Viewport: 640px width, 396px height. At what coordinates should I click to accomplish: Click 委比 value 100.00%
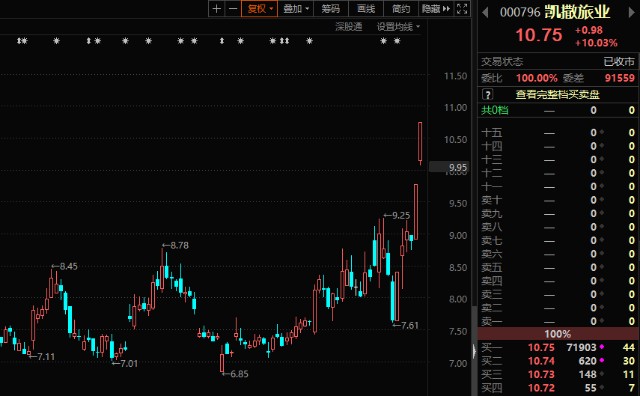click(x=537, y=78)
